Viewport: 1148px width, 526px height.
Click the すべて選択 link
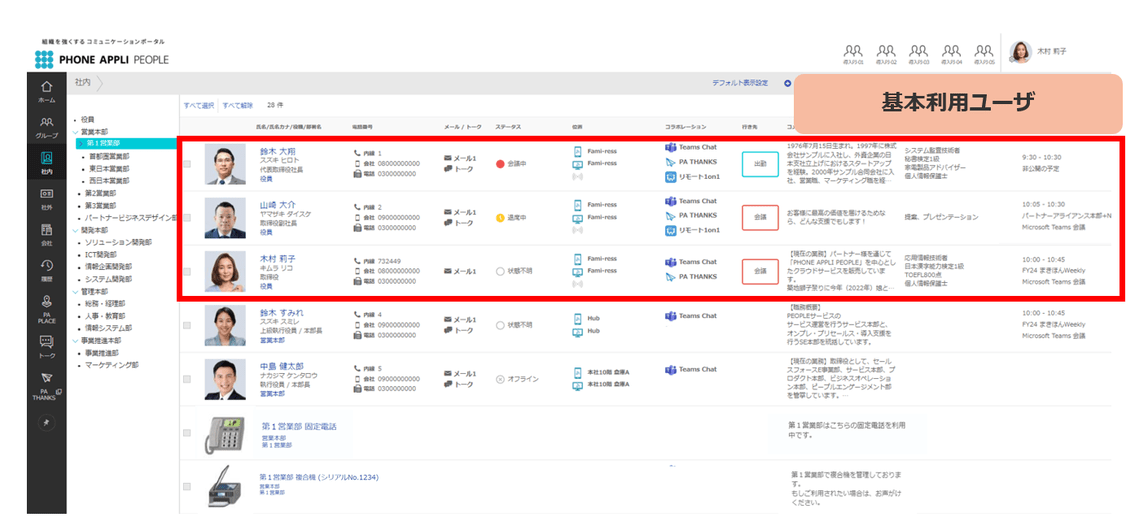click(x=199, y=105)
